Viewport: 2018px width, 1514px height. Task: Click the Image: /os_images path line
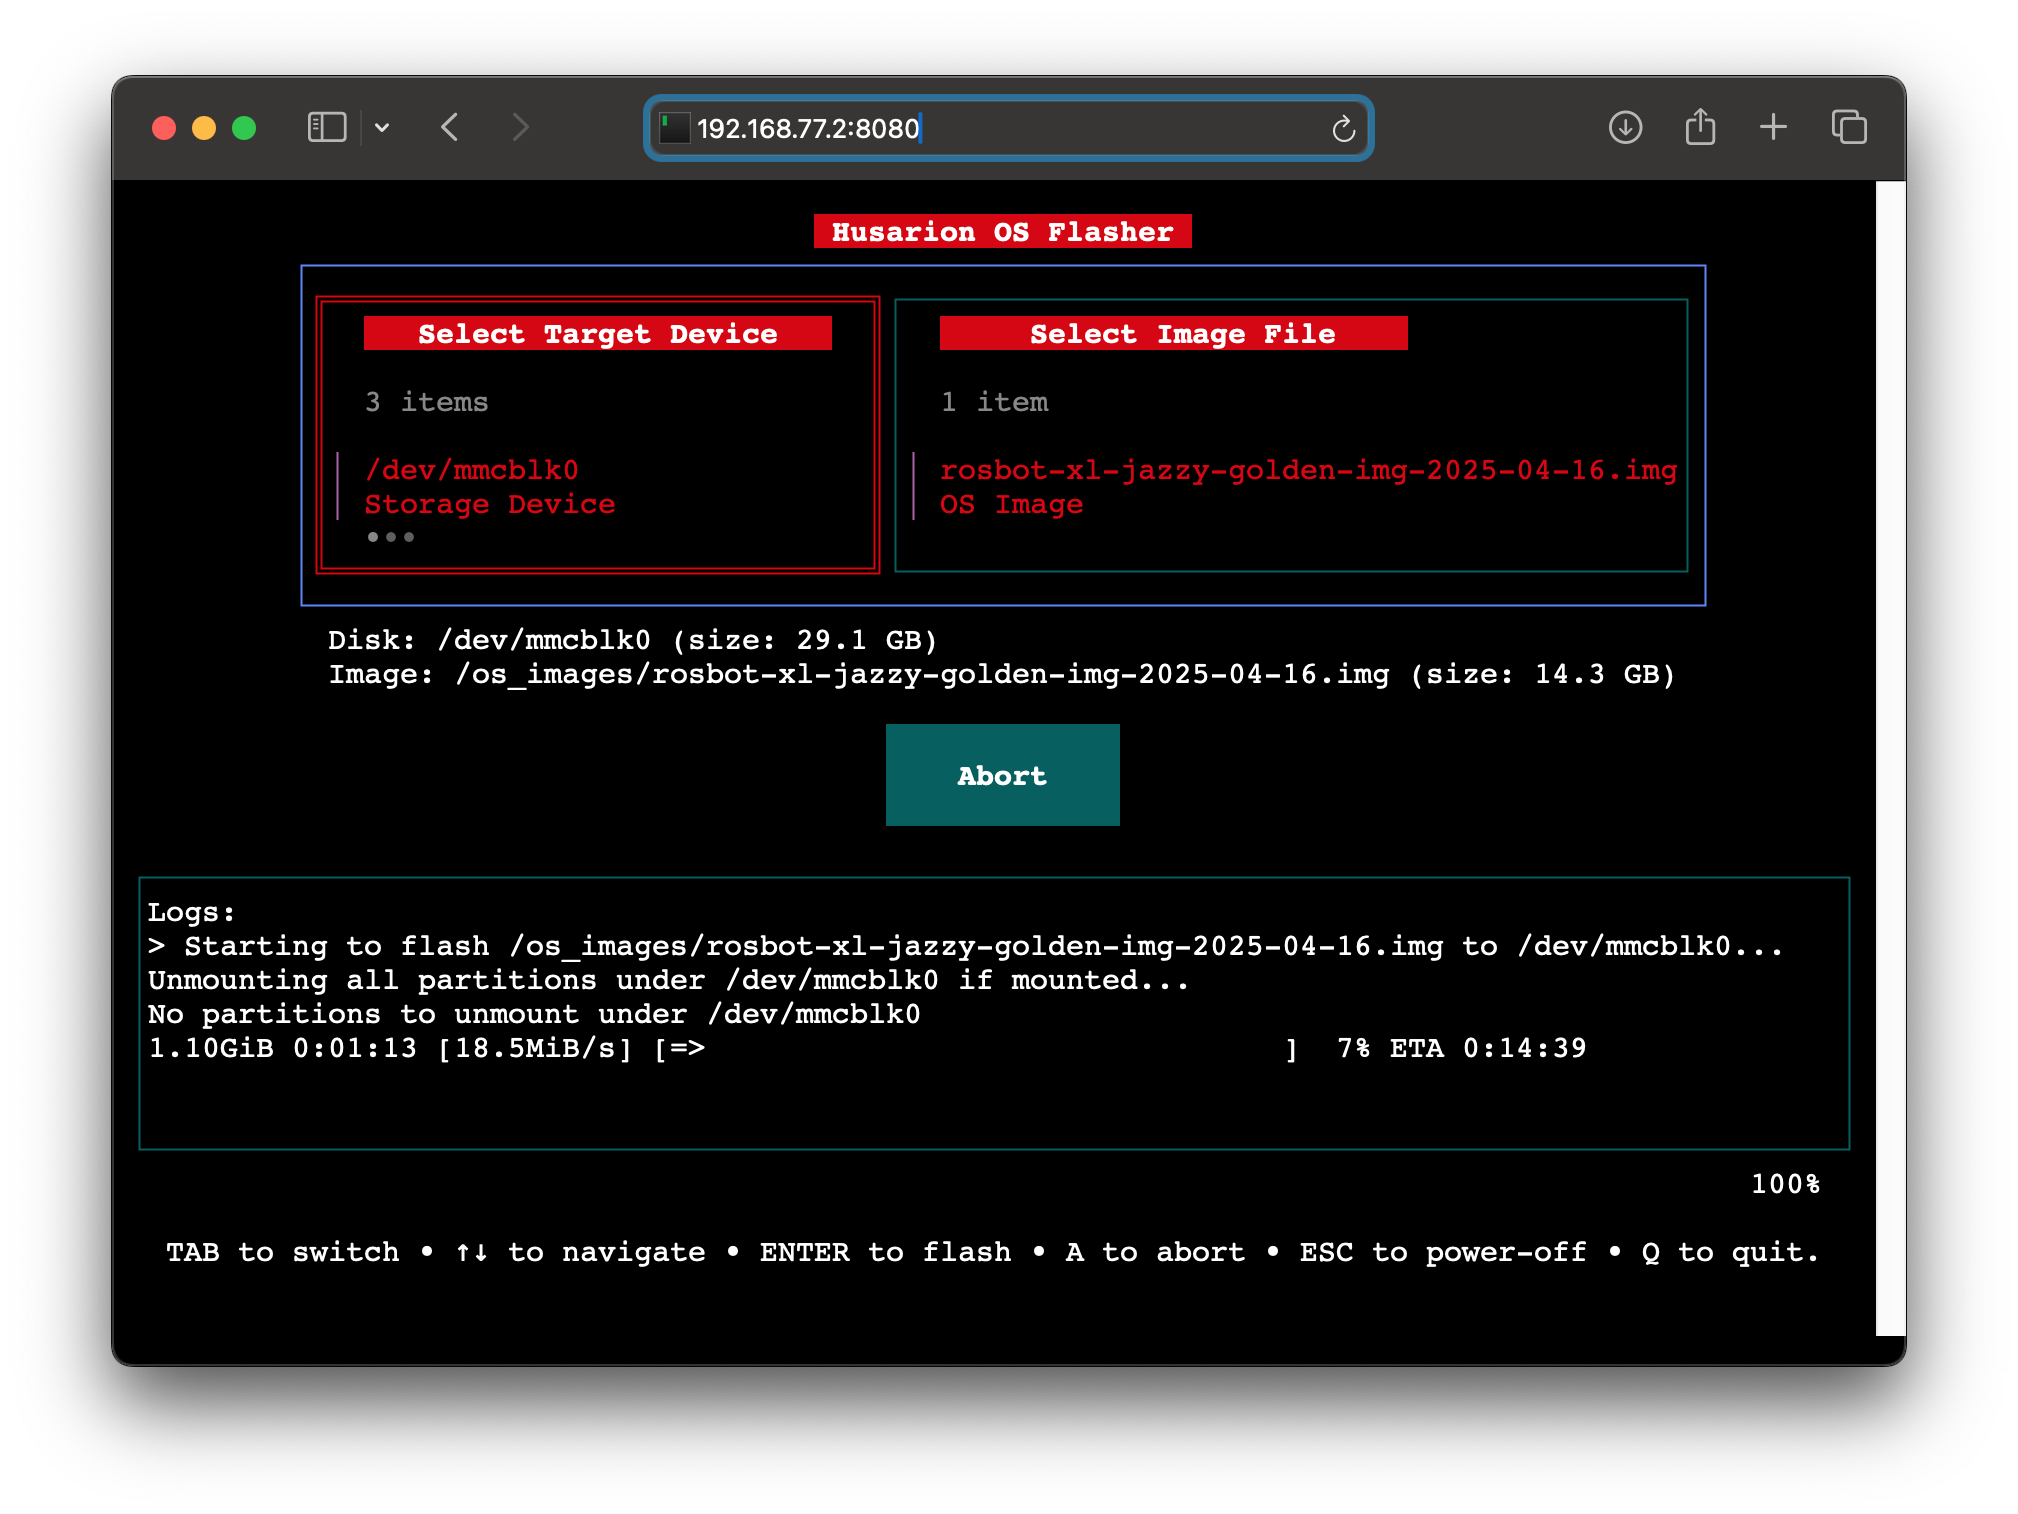coord(1002,674)
